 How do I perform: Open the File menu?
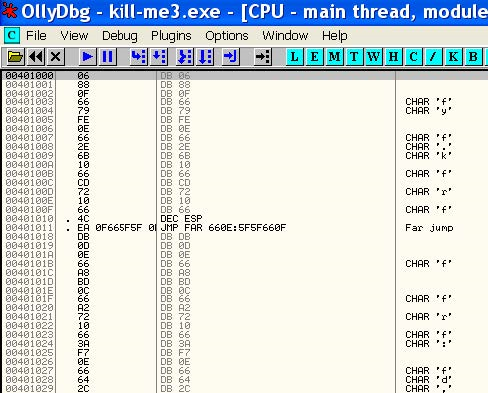point(36,36)
